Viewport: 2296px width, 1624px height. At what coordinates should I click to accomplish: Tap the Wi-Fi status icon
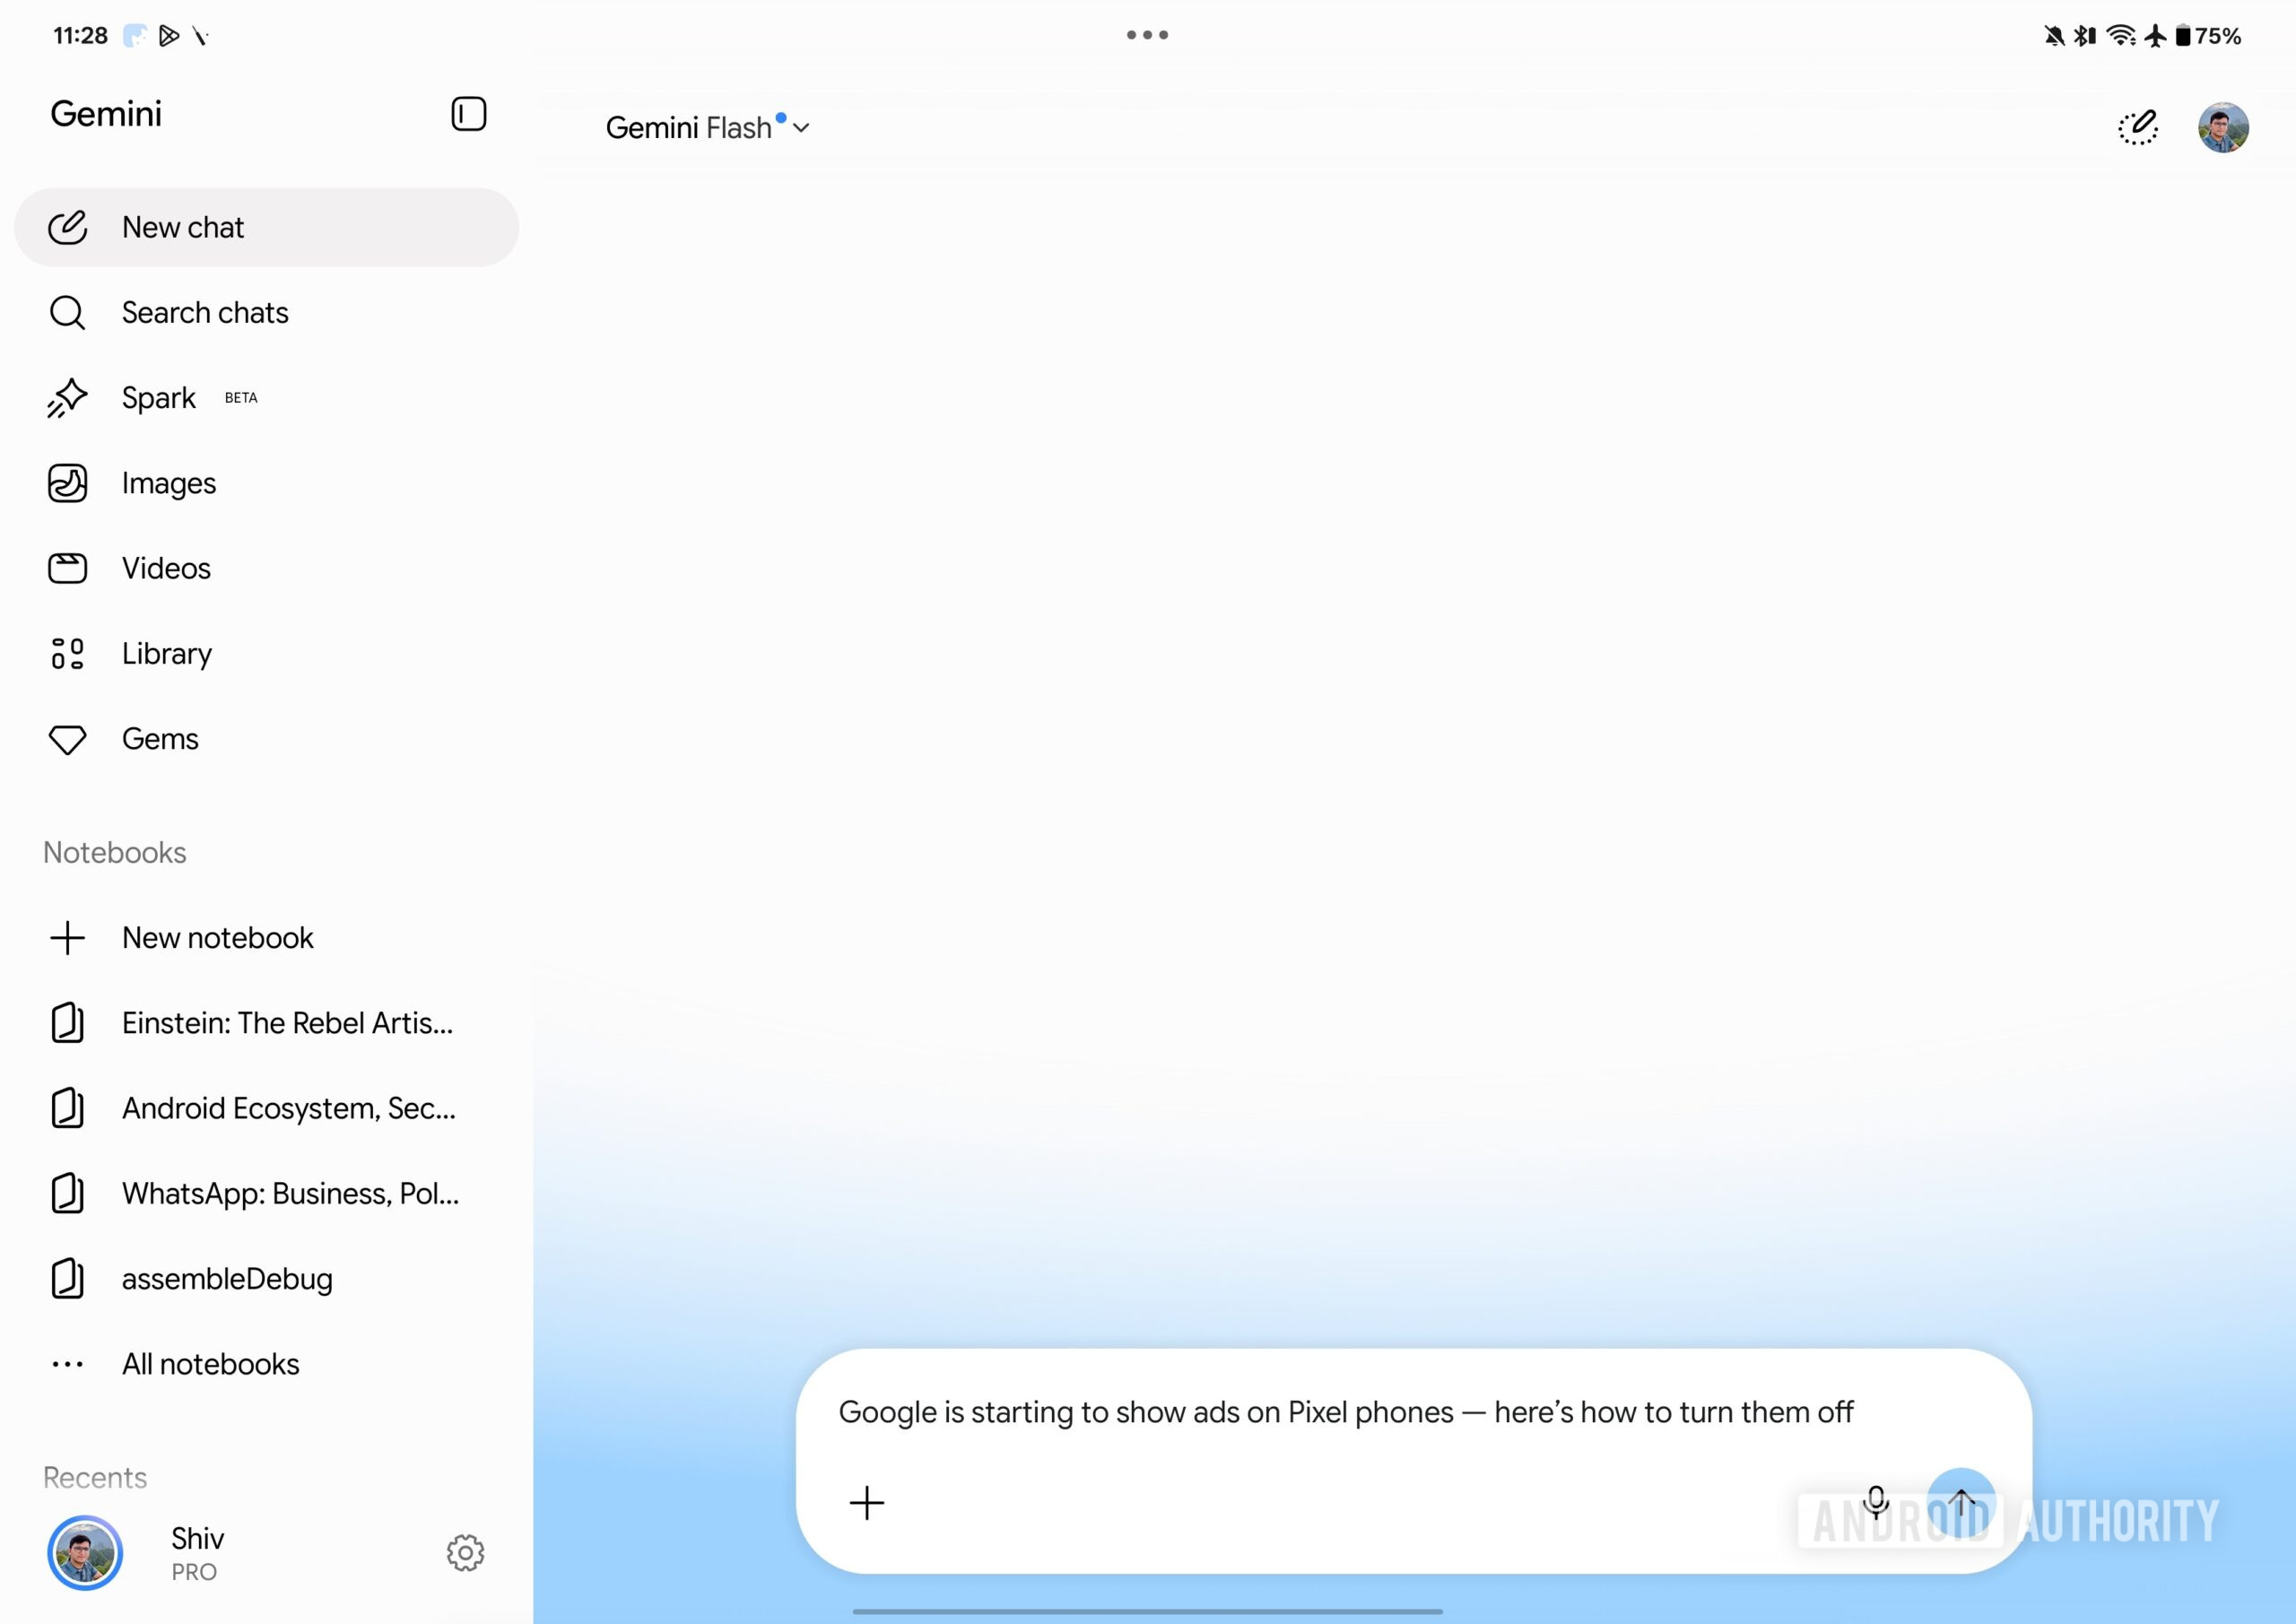pos(2121,36)
